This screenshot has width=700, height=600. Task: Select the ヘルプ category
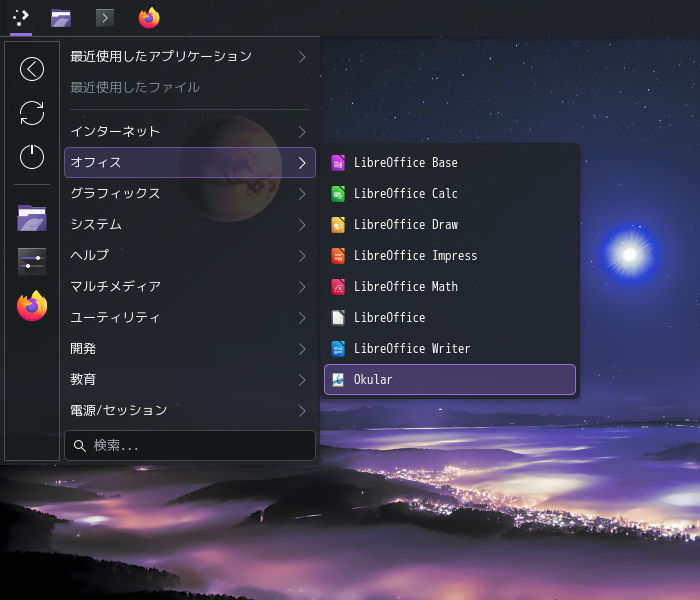coord(190,256)
